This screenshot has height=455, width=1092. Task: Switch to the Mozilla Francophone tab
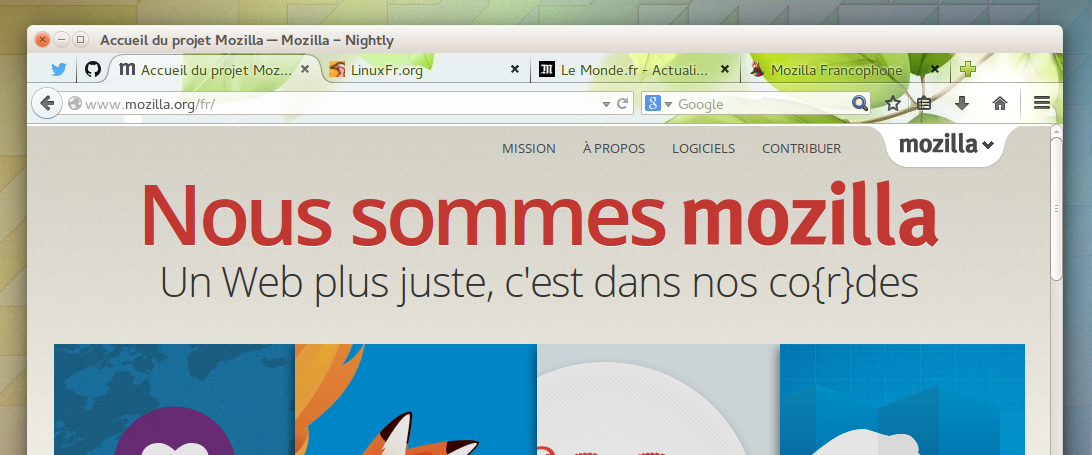[x=846, y=70]
